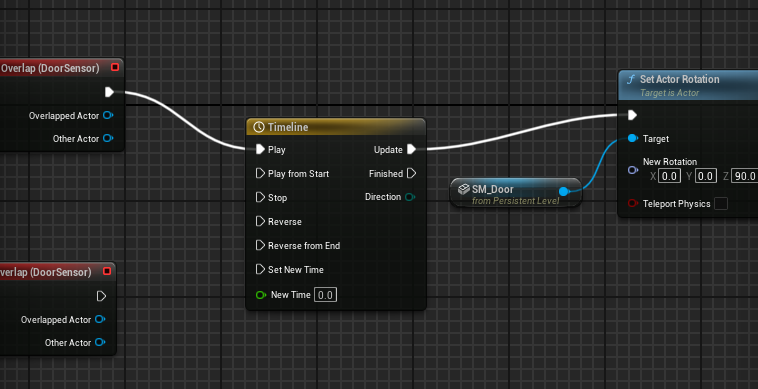Click the Timeline Update output pin
Viewport: 758px width, 389px height.
[x=411, y=149]
